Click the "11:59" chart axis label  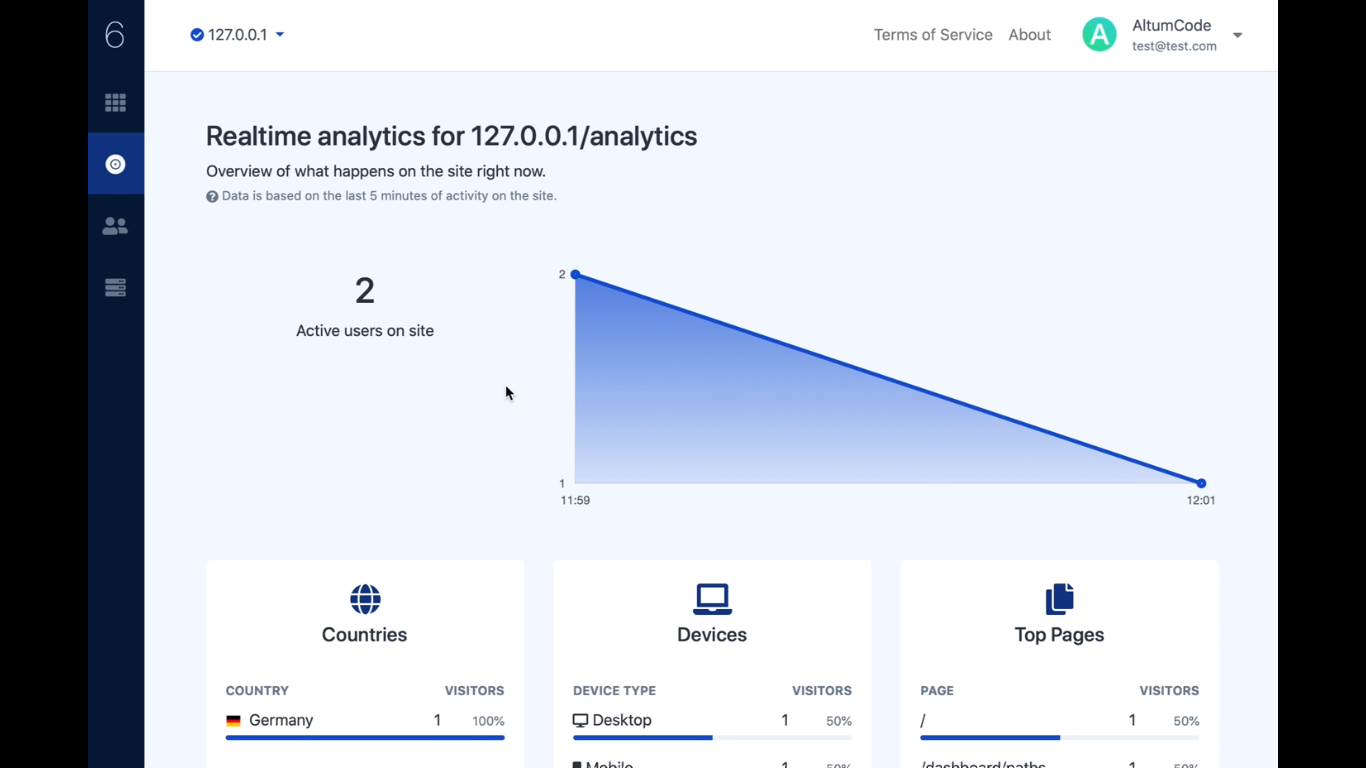(x=575, y=501)
